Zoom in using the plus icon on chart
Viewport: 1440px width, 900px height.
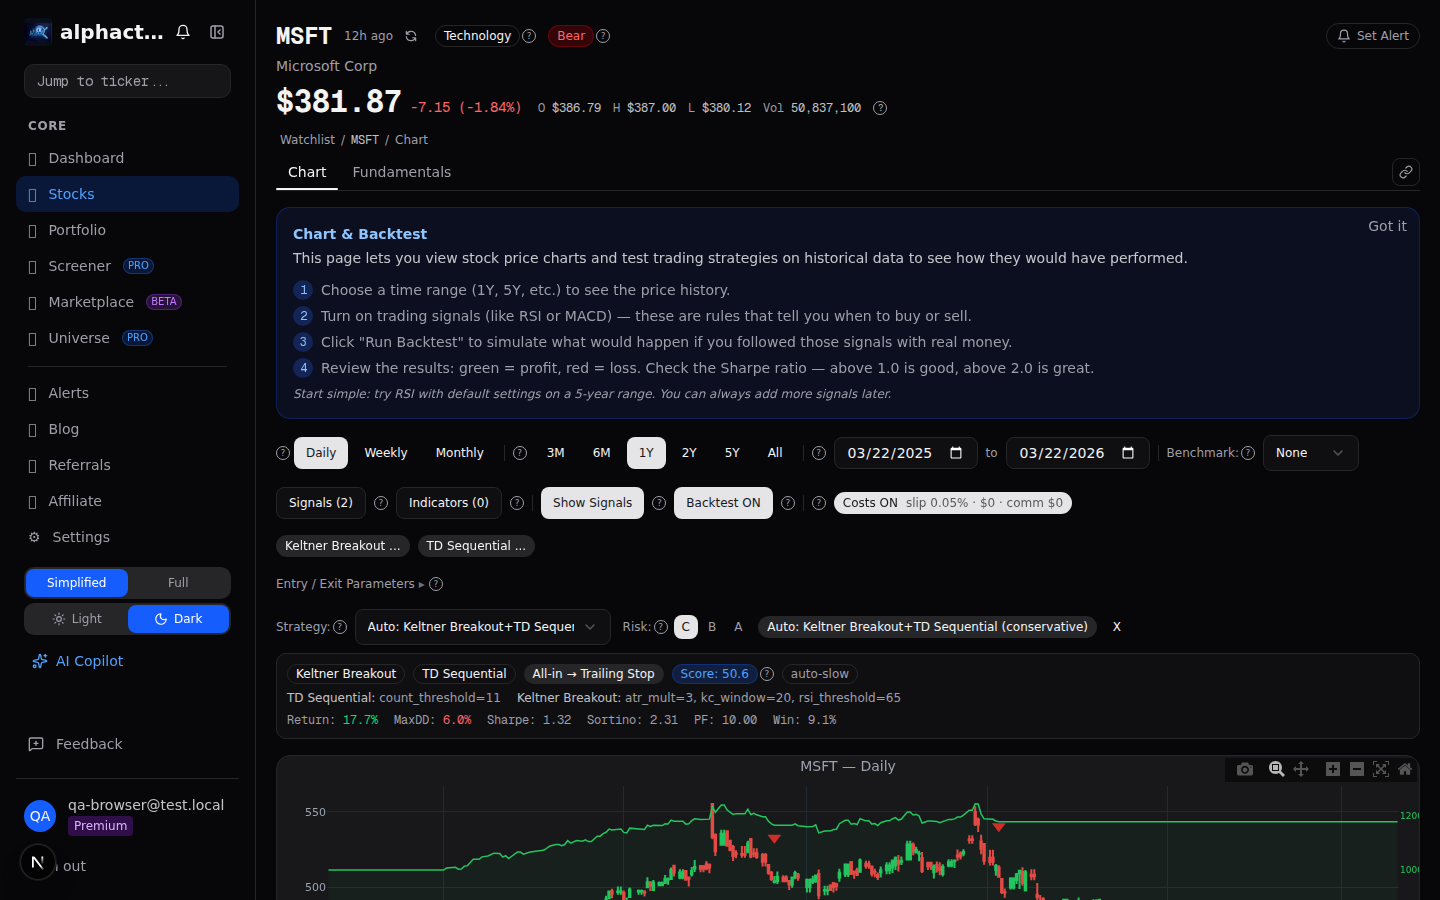(x=1333, y=769)
